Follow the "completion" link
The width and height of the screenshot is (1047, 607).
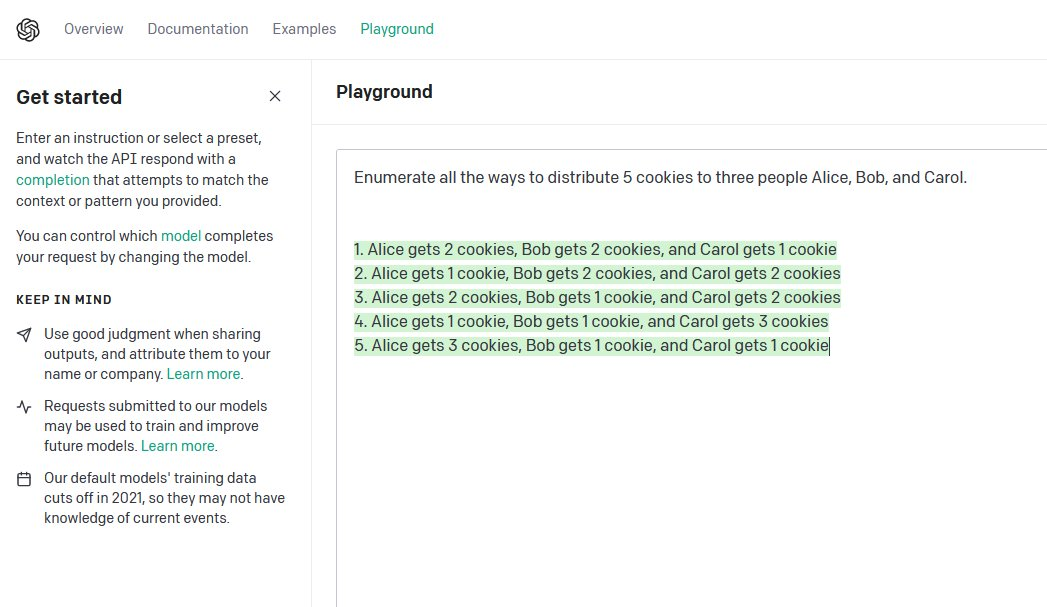click(53, 180)
